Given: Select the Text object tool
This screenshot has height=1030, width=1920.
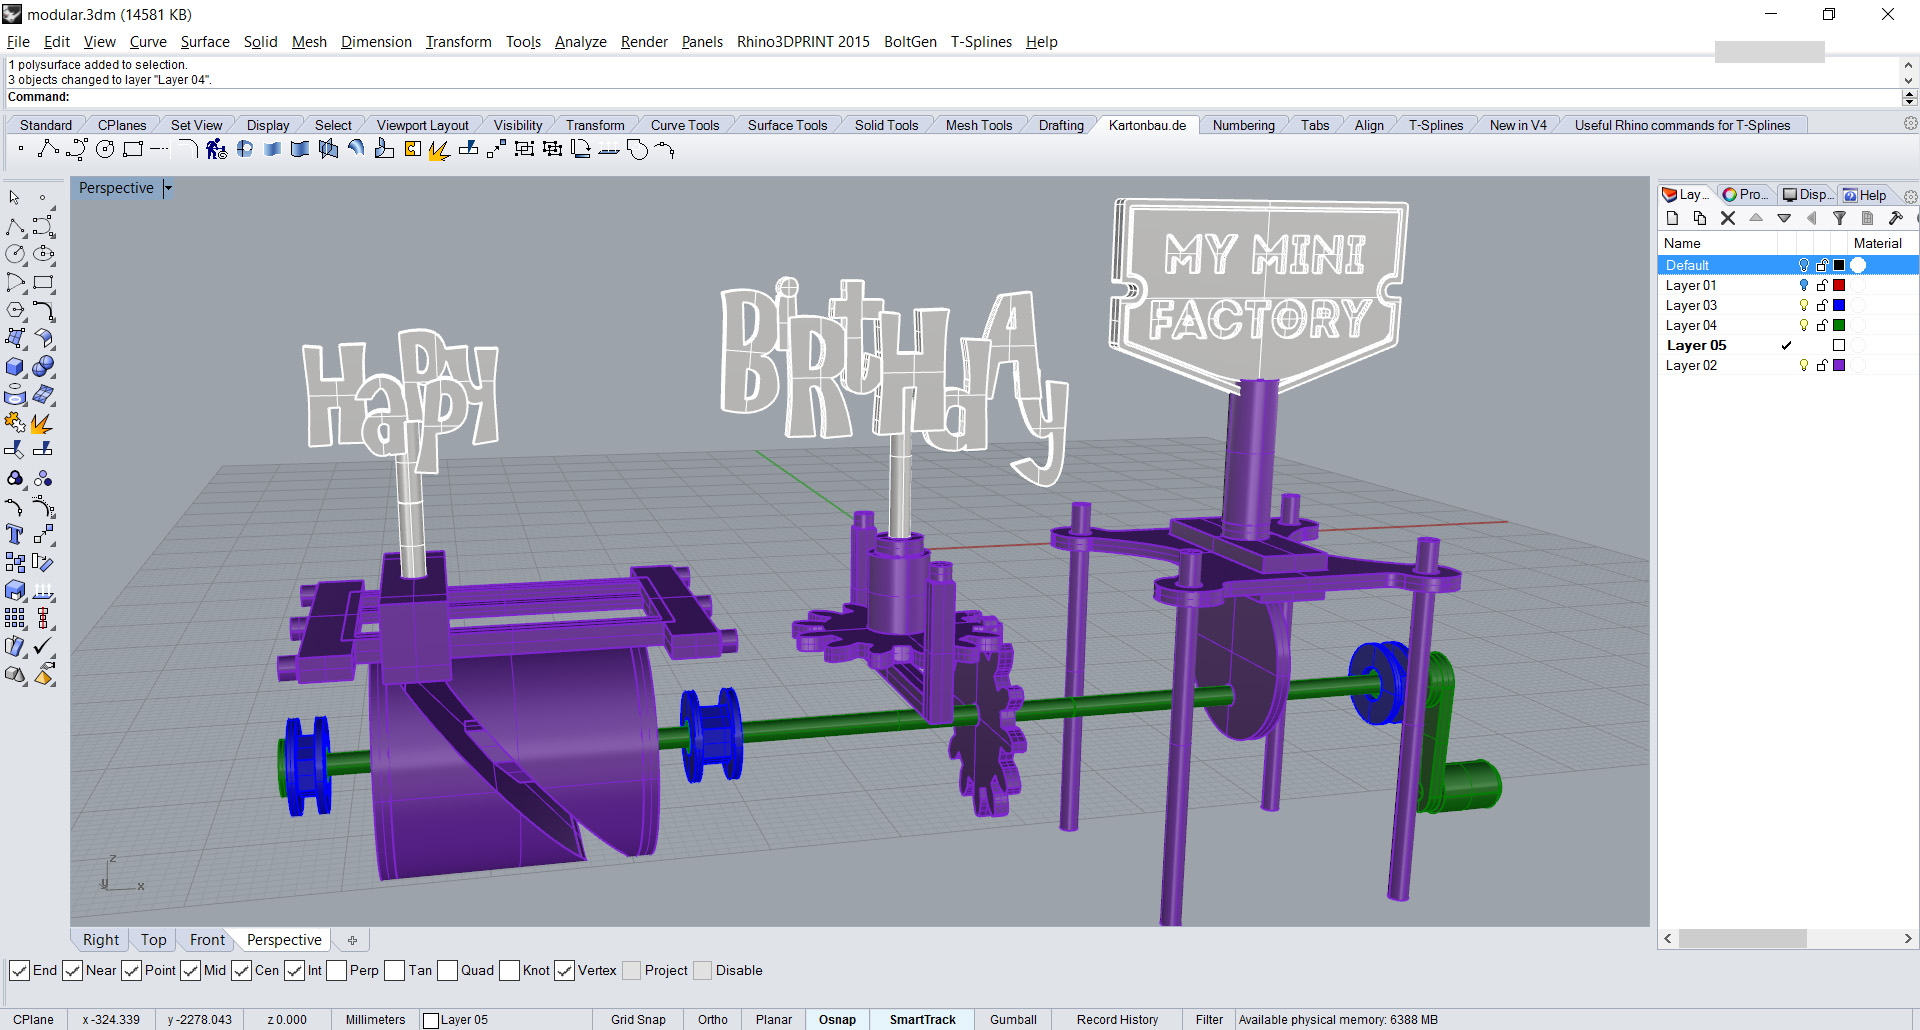Looking at the screenshot, I should point(15,535).
